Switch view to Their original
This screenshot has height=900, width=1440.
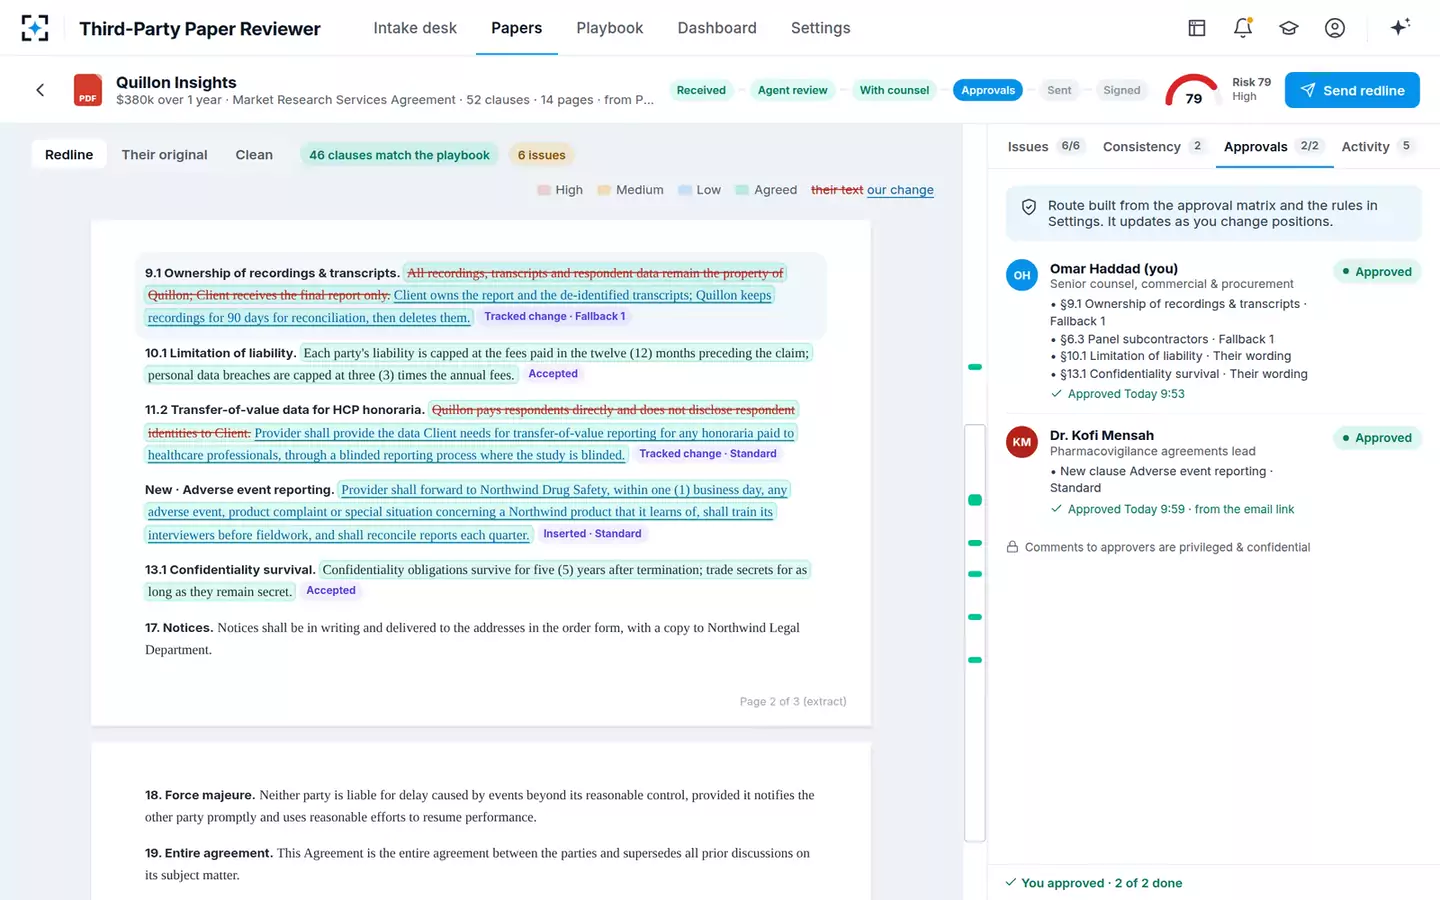coord(164,155)
